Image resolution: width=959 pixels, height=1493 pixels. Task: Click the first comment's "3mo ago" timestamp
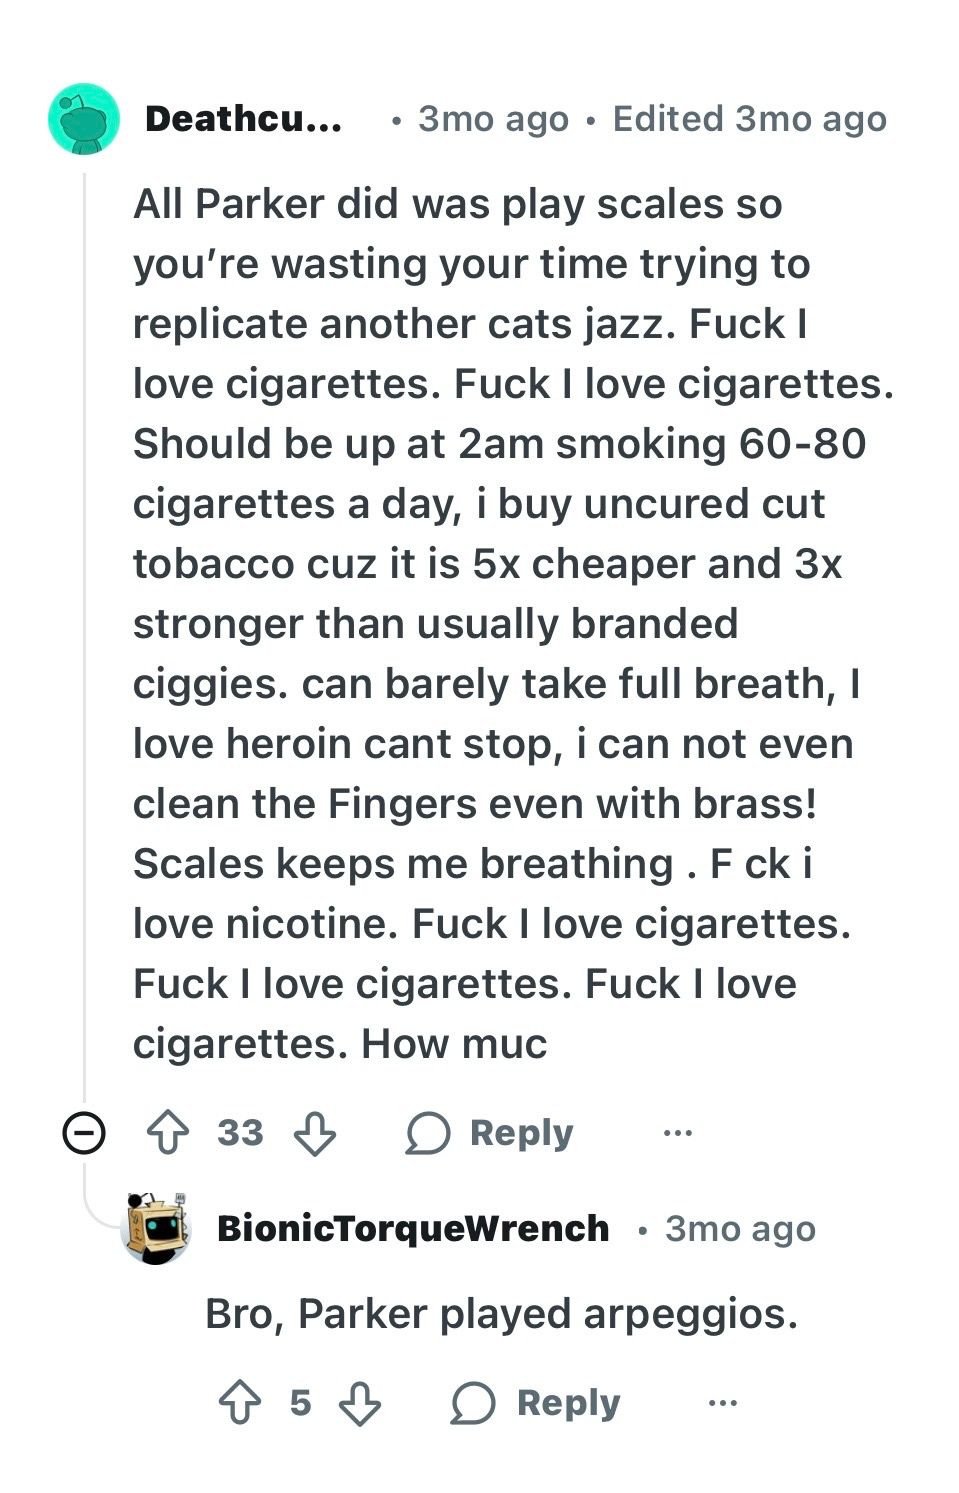493,119
